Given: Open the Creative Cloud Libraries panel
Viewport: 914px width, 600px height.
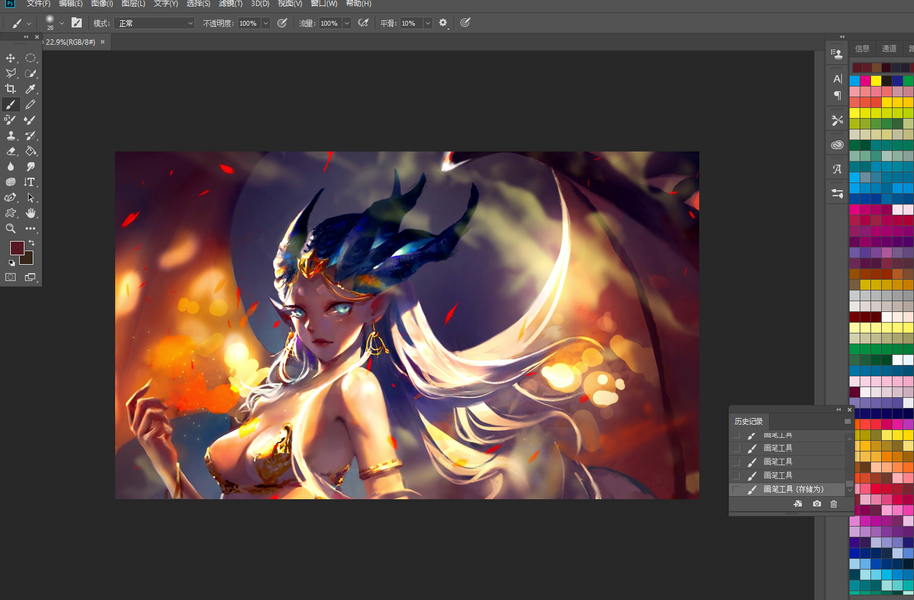Looking at the screenshot, I should [838, 145].
